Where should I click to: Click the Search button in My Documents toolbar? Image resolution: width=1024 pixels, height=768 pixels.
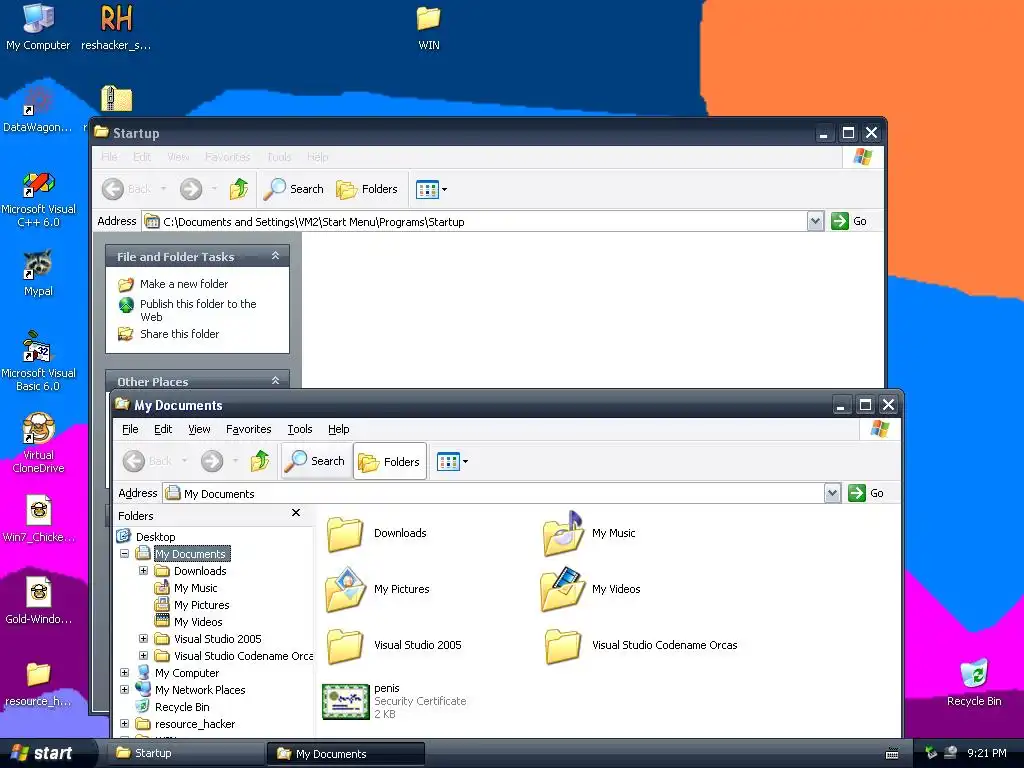[317, 461]
